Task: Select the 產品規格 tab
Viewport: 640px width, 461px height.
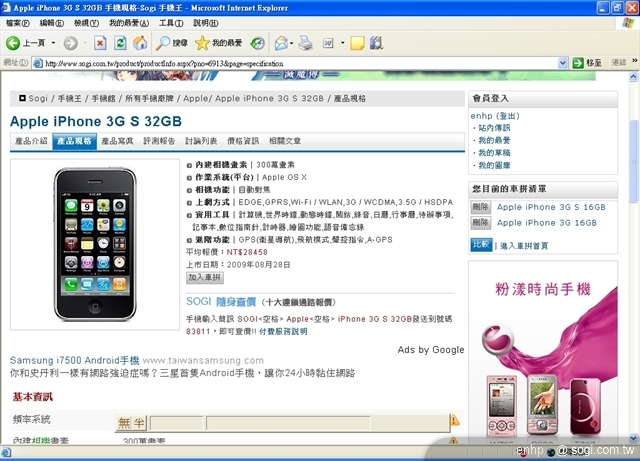Action: (x=74, y=141)
